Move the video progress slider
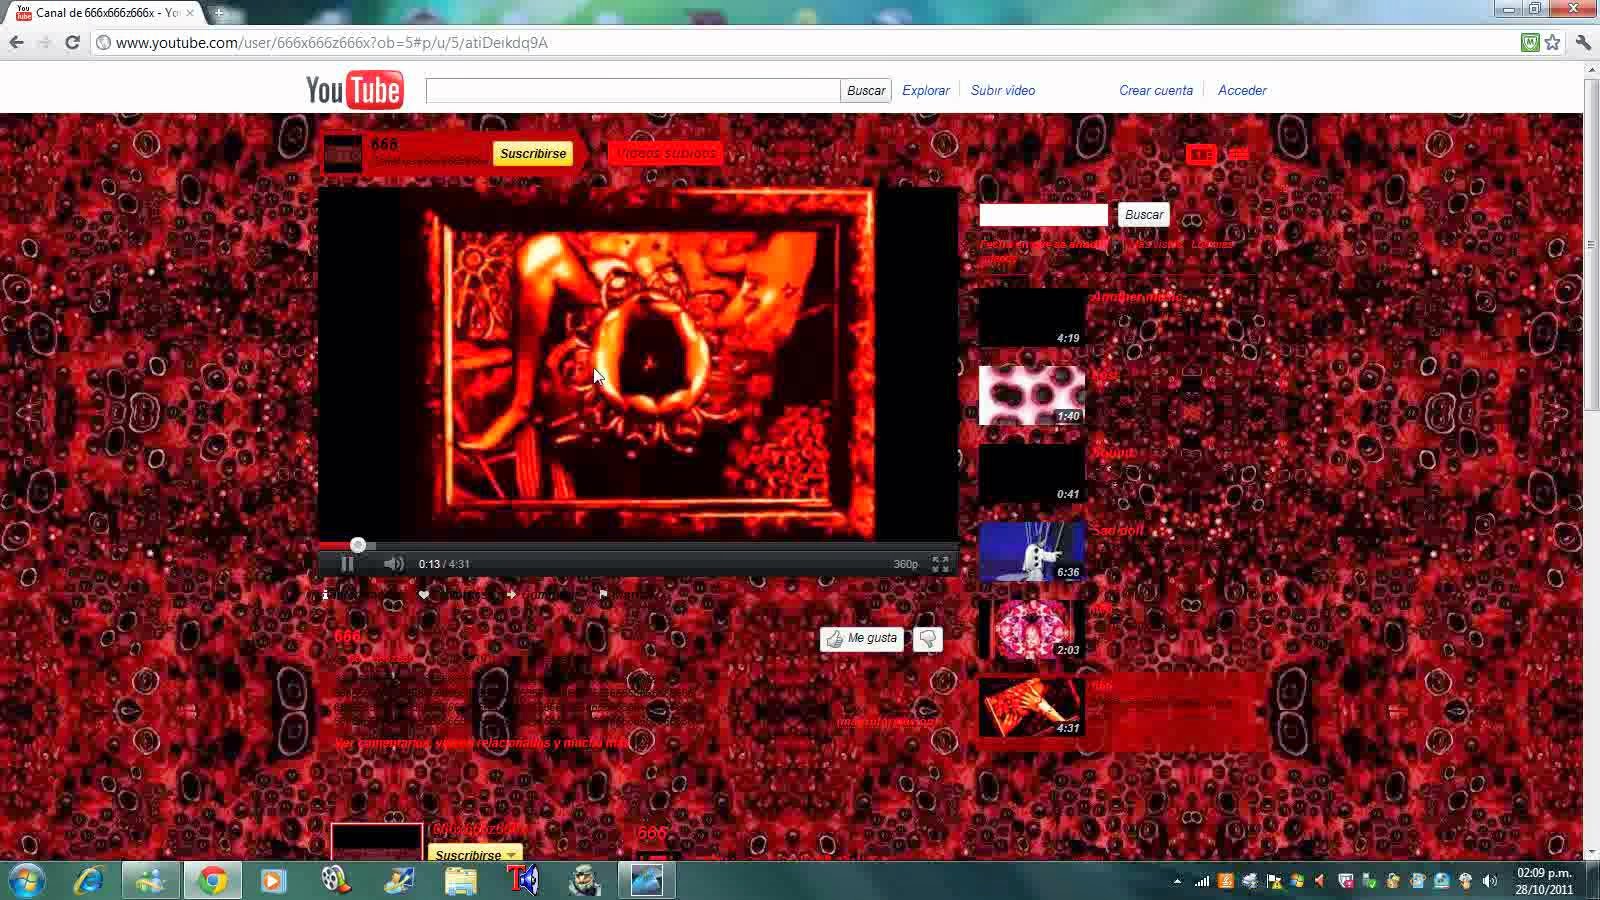Screen dimensions: 1600x900 click(358, 545)
